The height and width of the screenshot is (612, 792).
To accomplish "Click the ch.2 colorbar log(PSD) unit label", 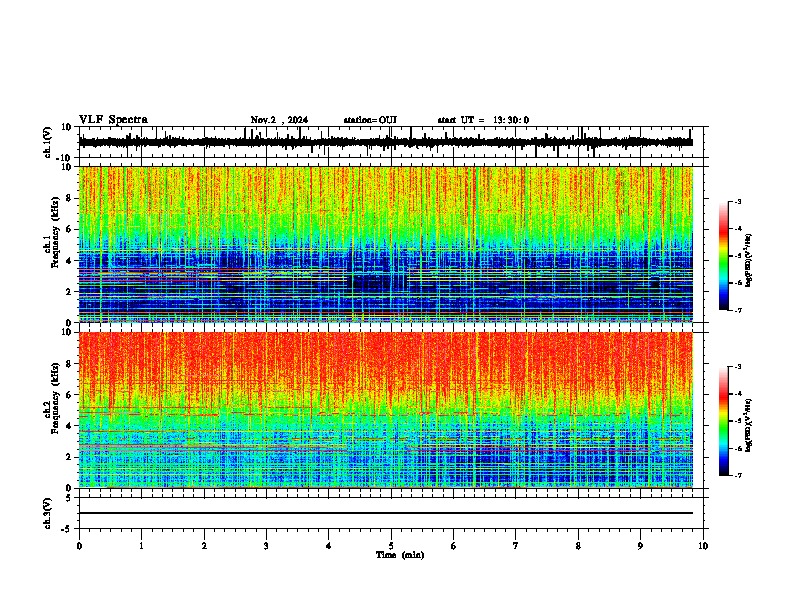I will tap(749, 425).
